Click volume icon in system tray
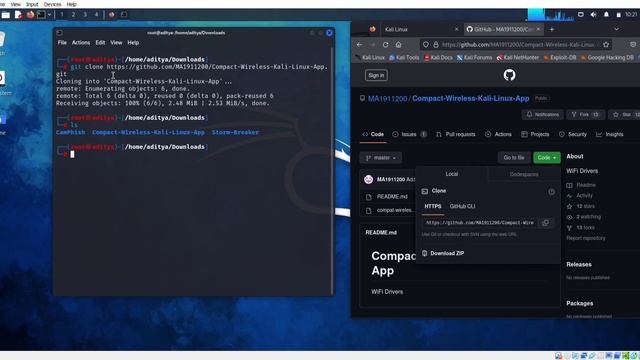Screen dimensions: 640x360 (593, 15)
